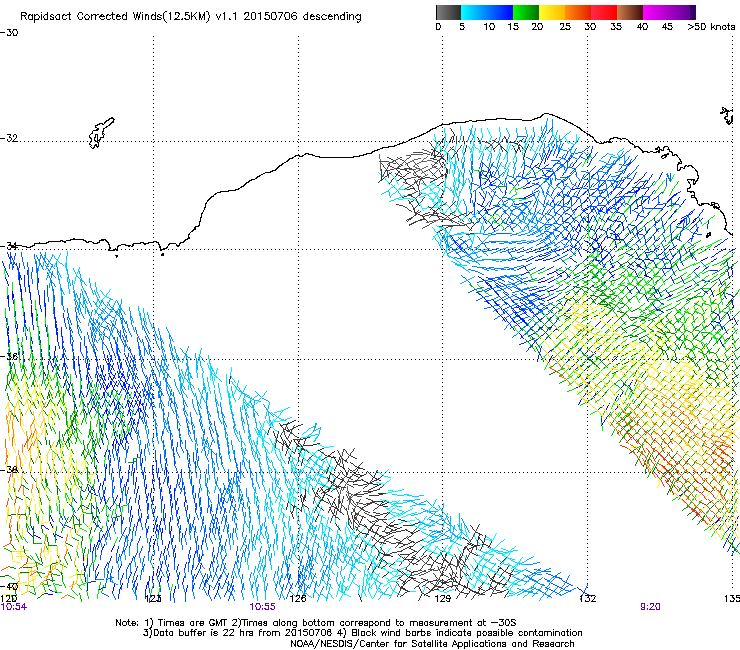Click the -30 latitude label
Image resolution: width=740 pixels, height=650 pixels.
click(9, 33)
